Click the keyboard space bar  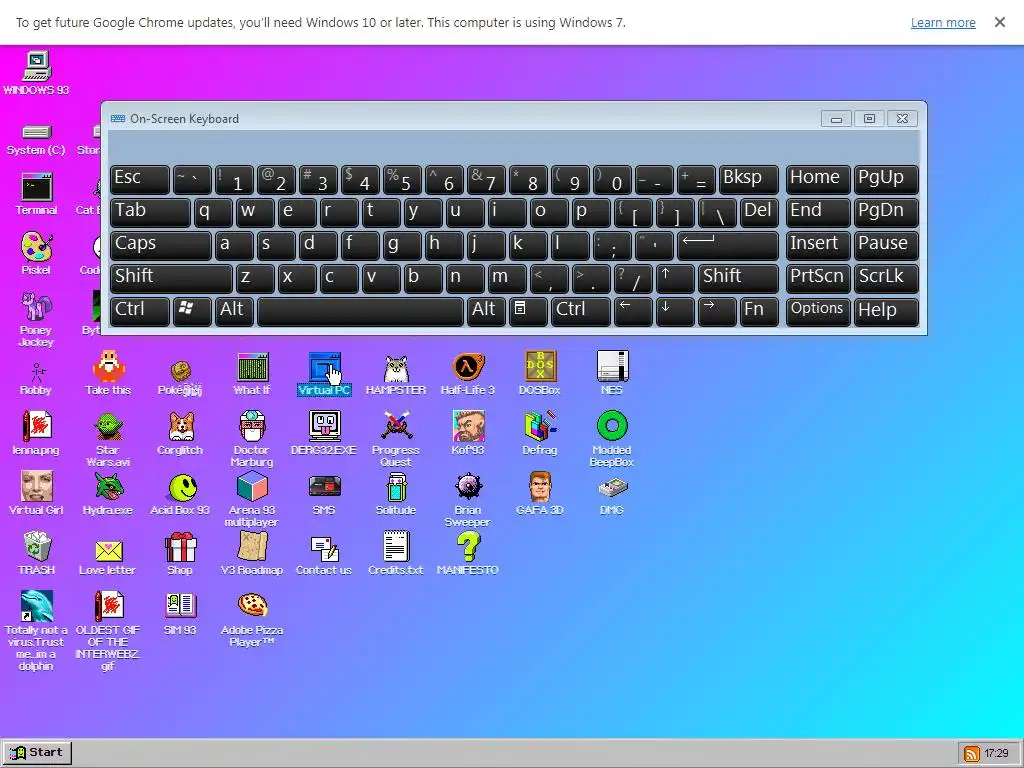(360, 311)
